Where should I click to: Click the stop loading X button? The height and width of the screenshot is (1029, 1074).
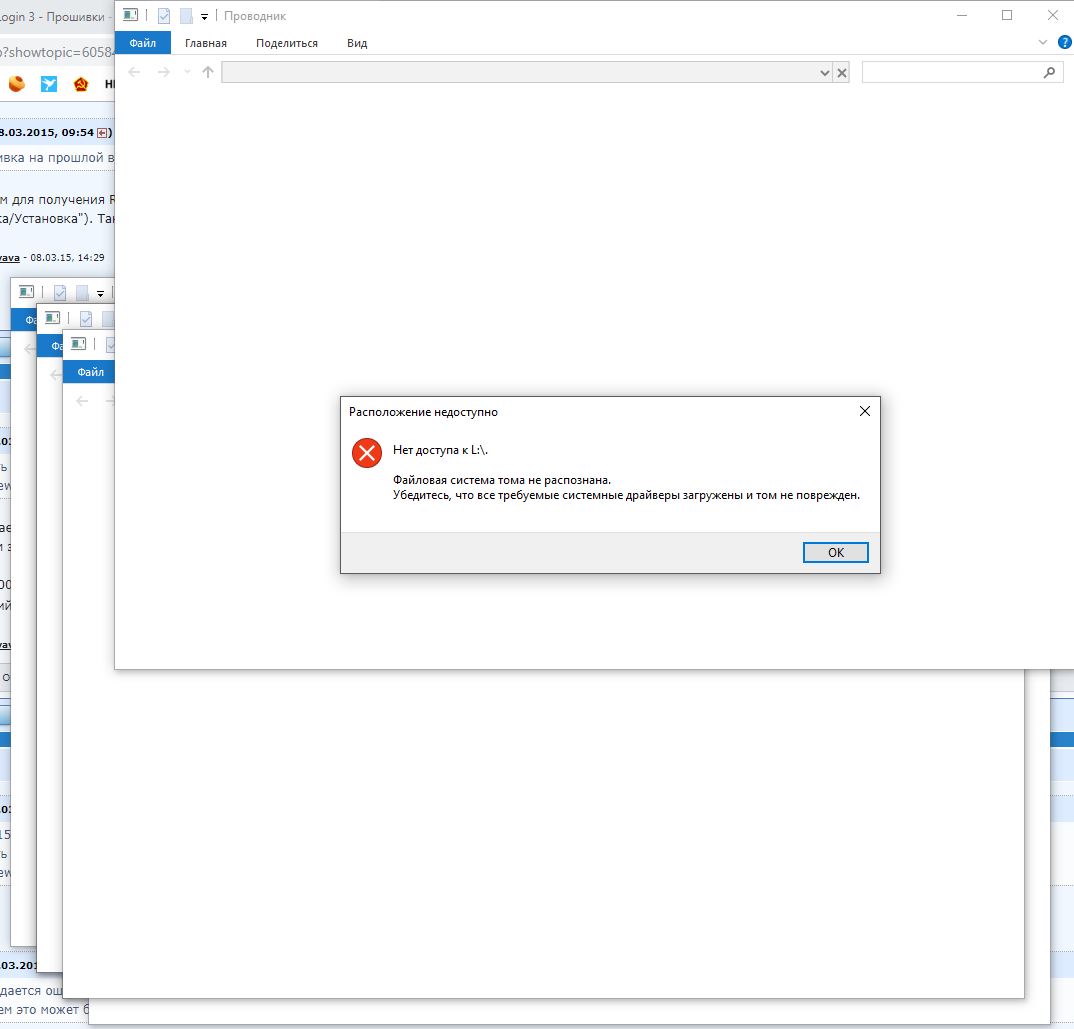tap(842, 73)
